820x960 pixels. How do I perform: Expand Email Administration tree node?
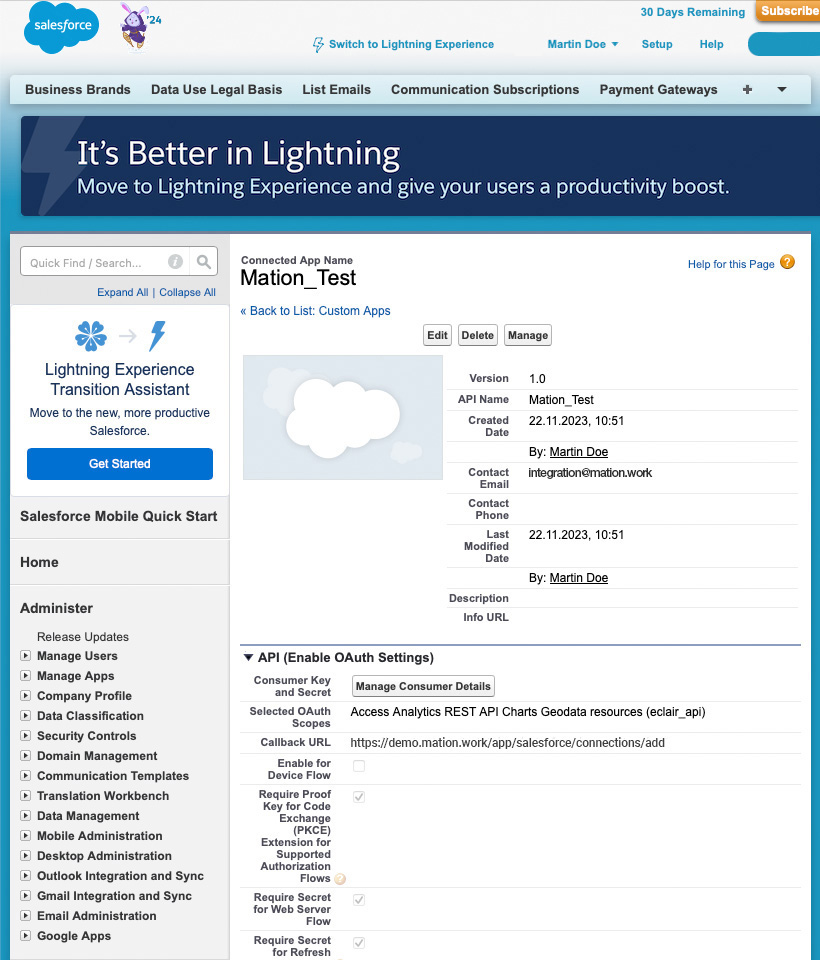pos(26,916)
